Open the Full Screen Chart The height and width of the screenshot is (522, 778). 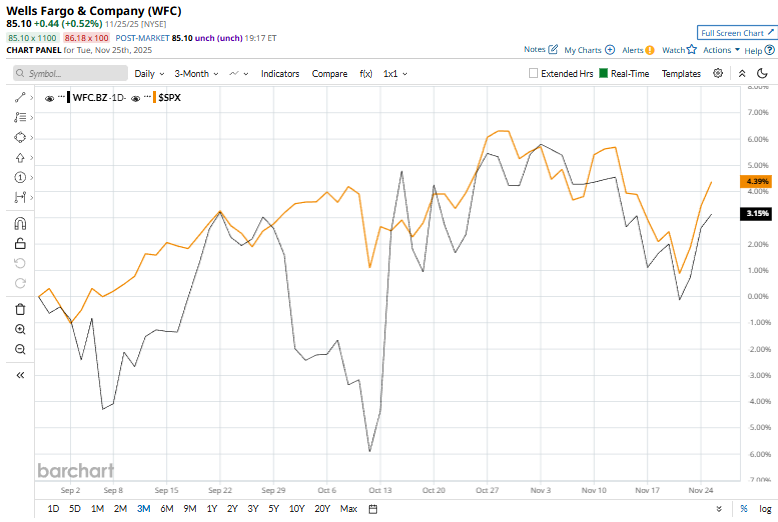[x=736, y=33]
